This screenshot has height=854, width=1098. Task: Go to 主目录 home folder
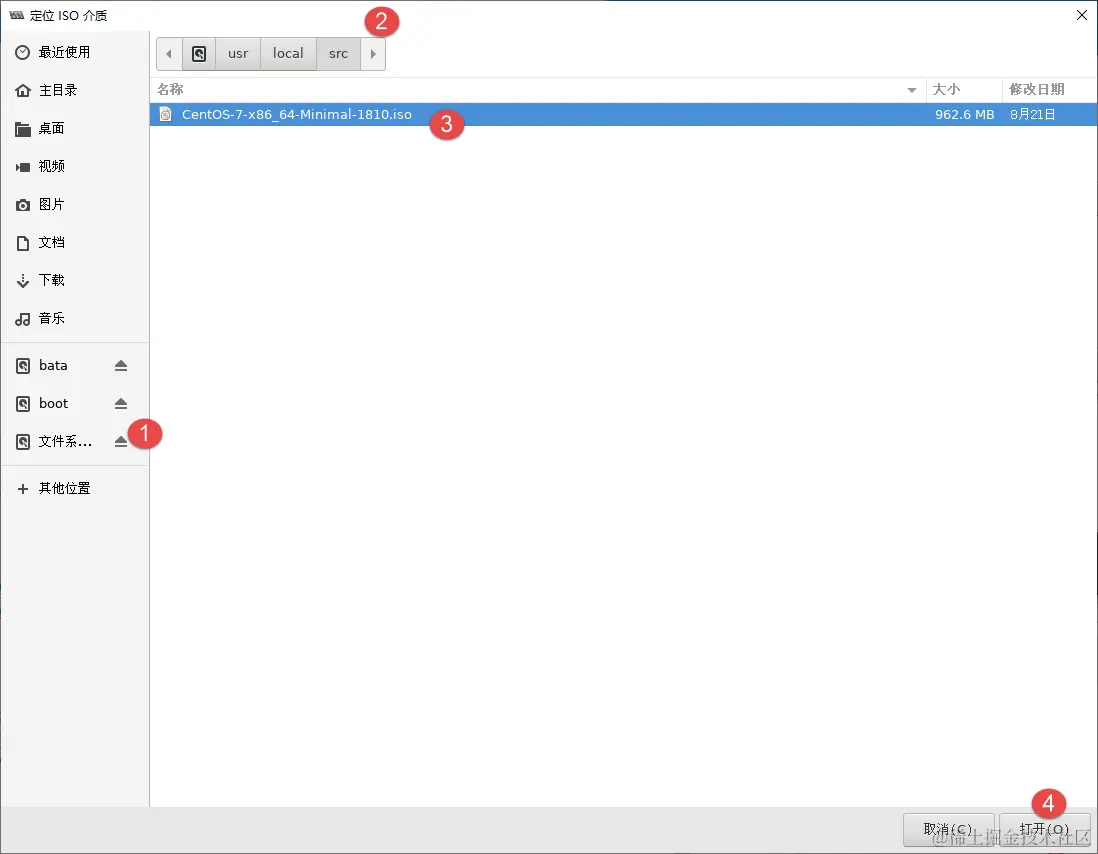pos(75,90)
